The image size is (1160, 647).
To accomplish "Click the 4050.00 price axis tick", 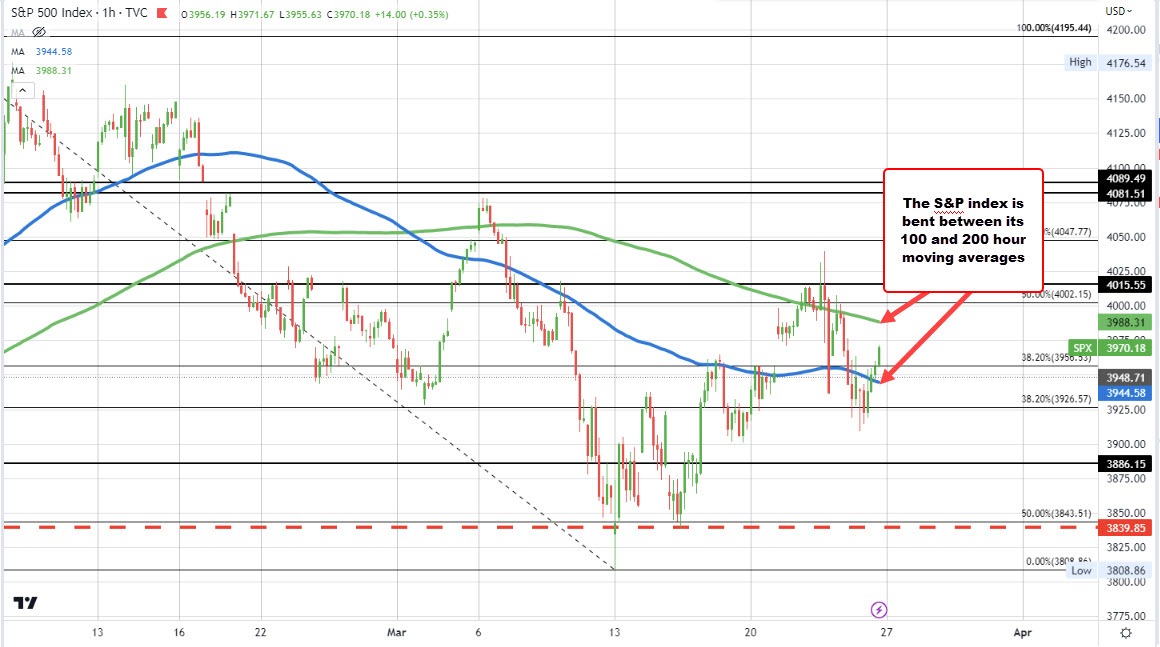I will 1125,237.
